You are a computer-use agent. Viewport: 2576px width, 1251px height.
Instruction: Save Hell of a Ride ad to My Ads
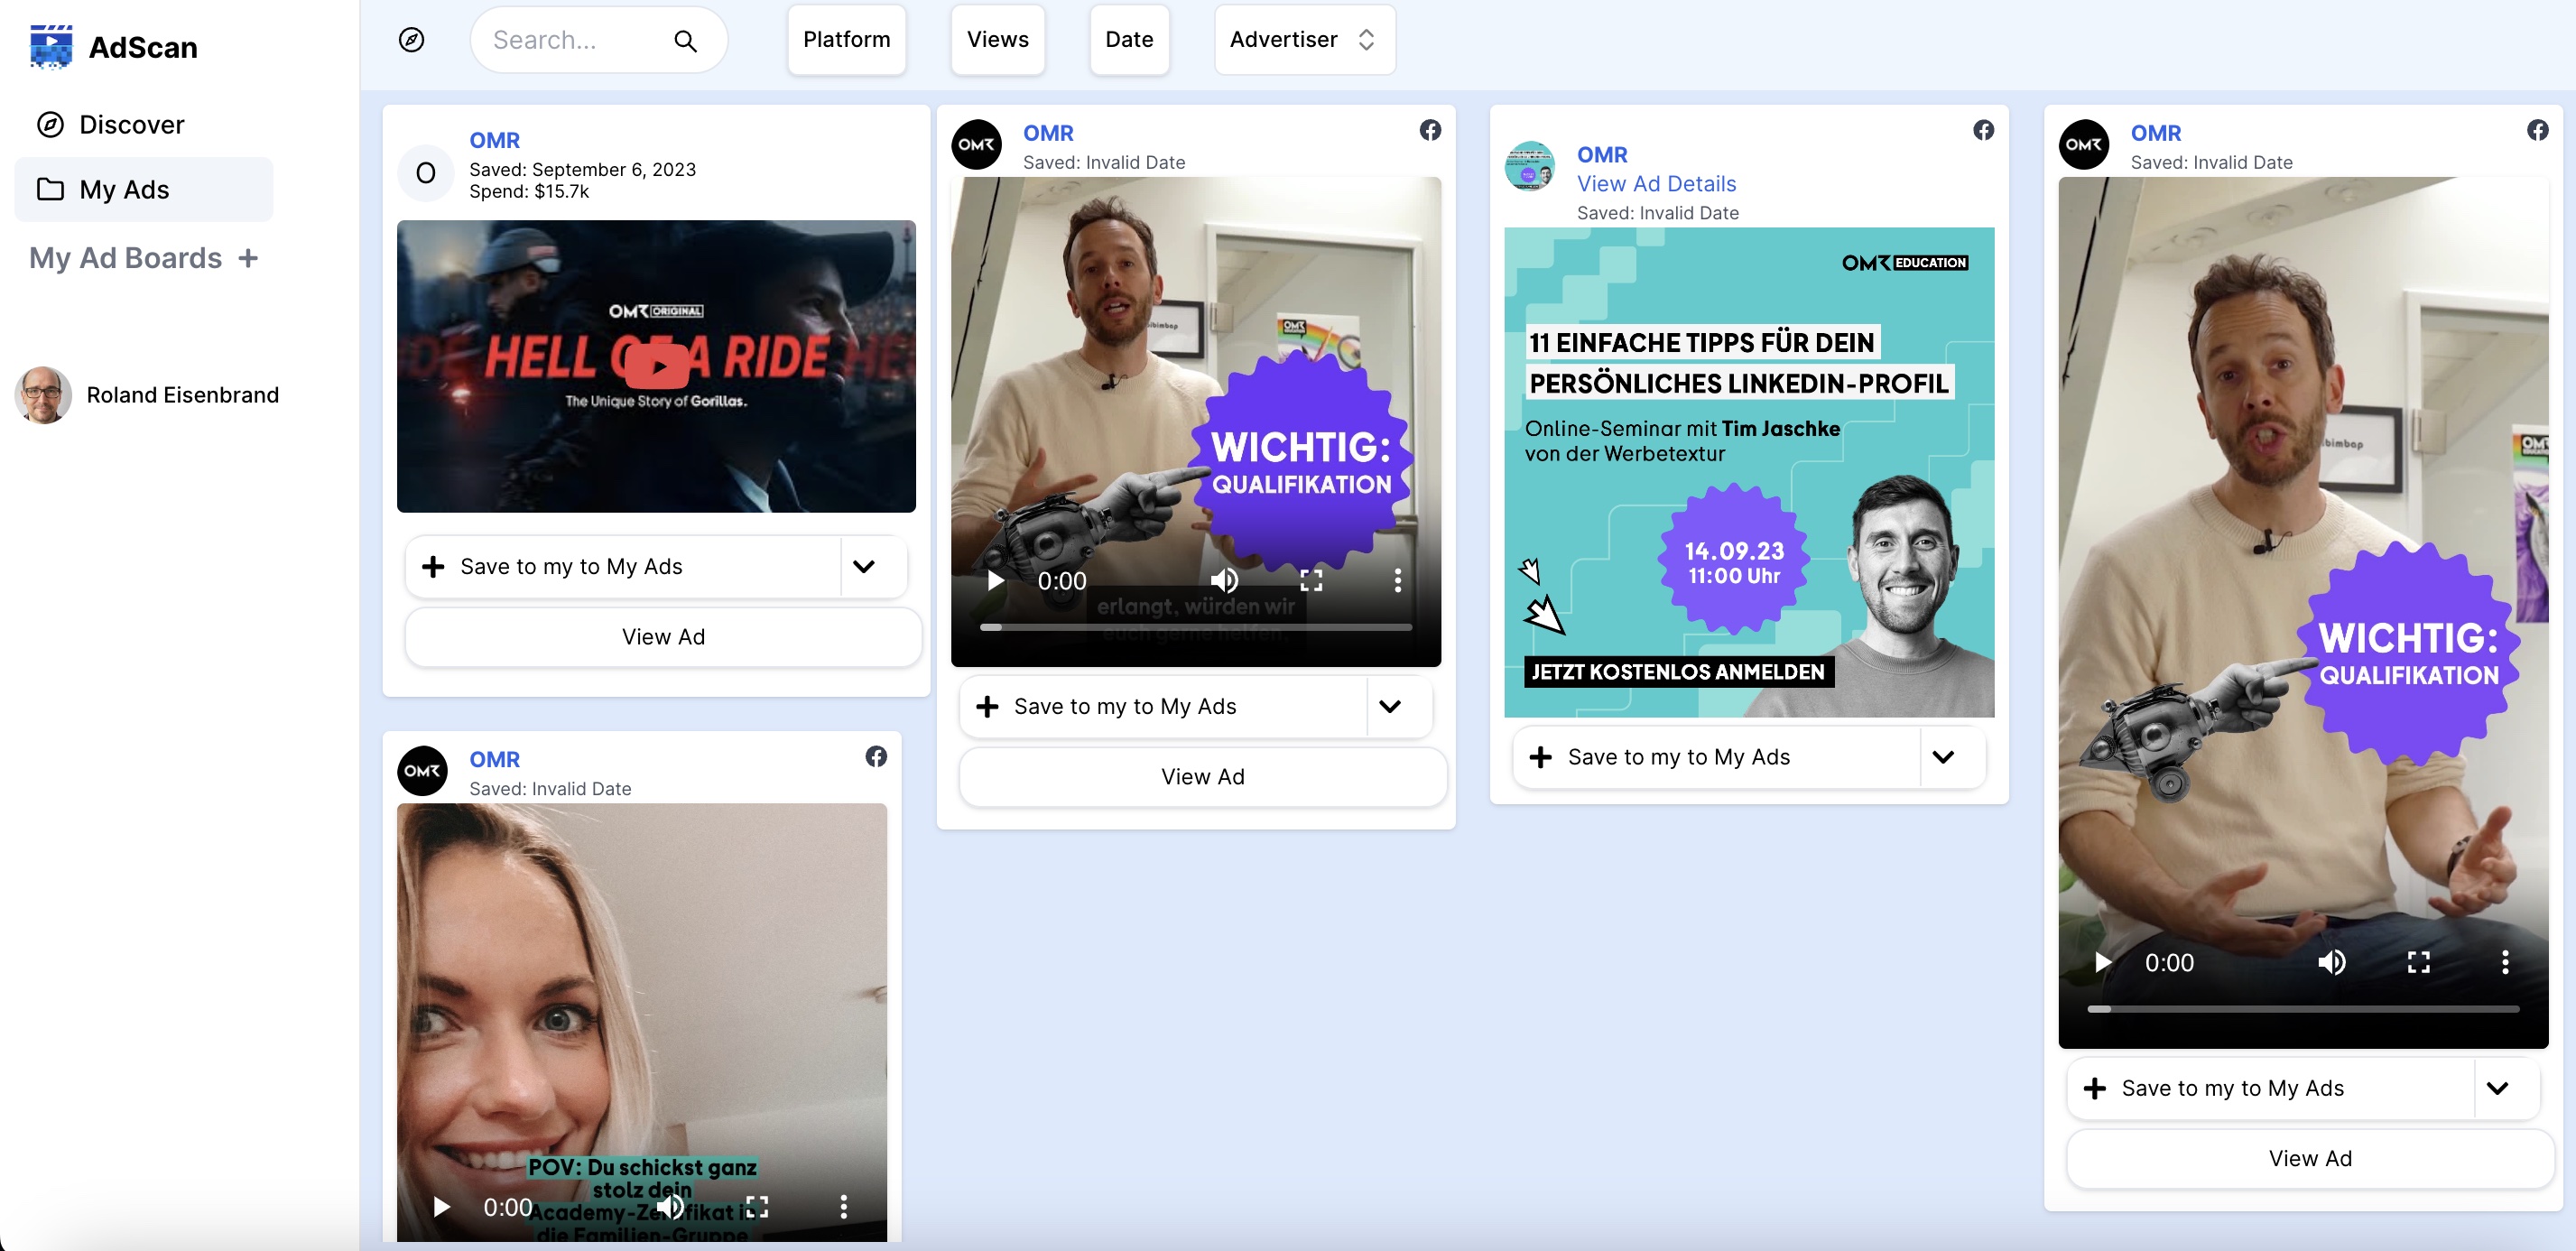coord(623,567)
